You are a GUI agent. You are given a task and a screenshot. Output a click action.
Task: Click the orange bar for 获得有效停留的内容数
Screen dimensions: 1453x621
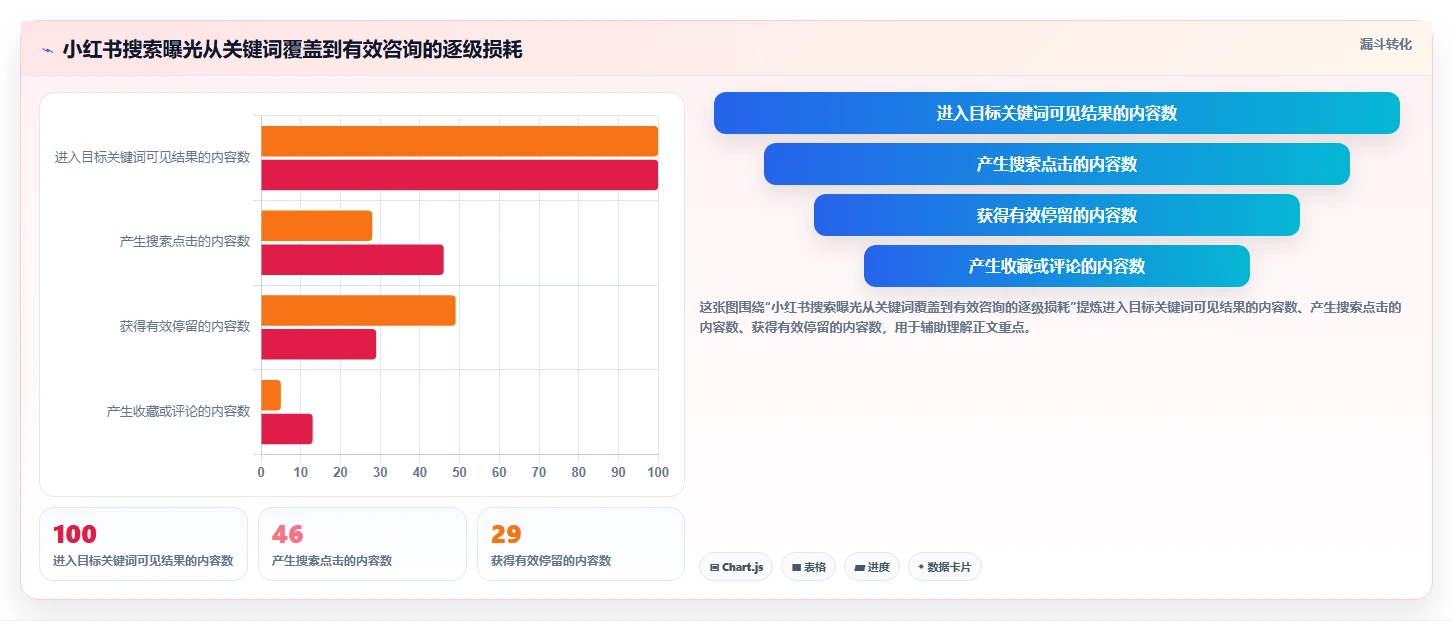359,310
